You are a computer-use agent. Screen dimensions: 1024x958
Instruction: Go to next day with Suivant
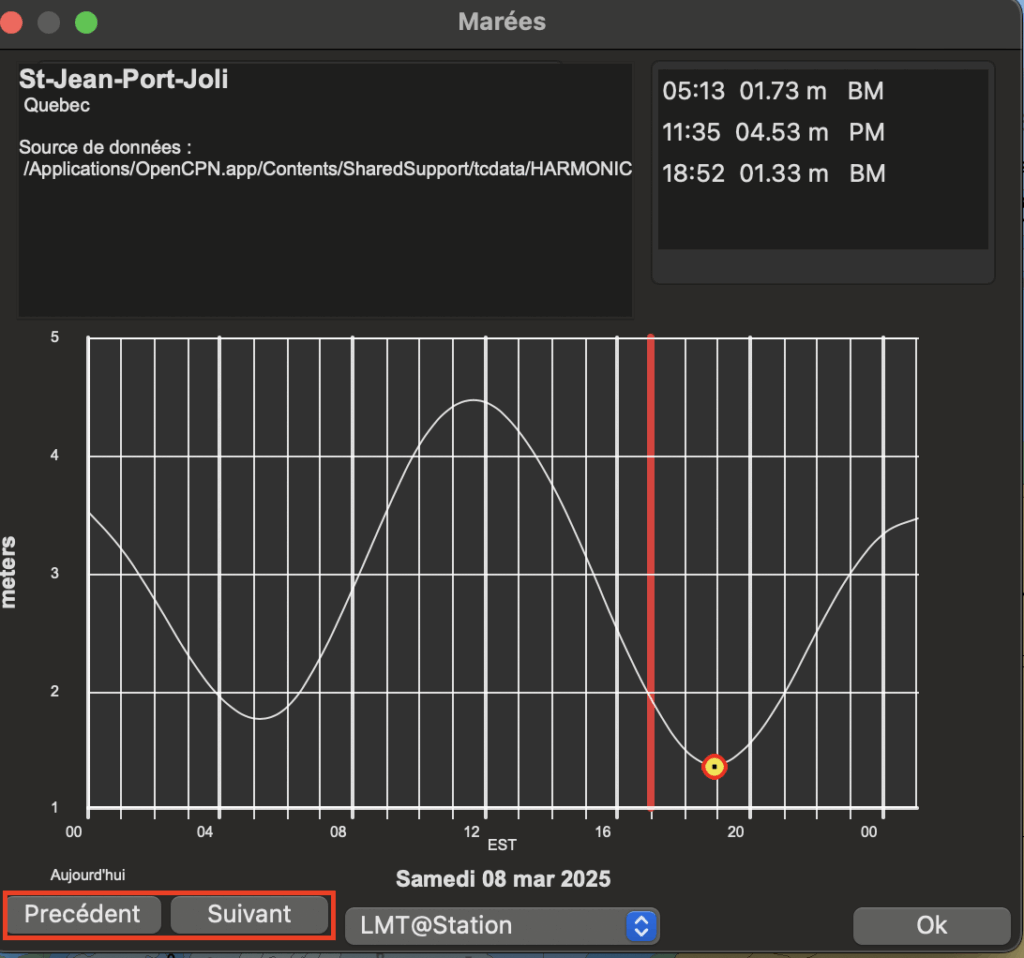coord(249,914)
